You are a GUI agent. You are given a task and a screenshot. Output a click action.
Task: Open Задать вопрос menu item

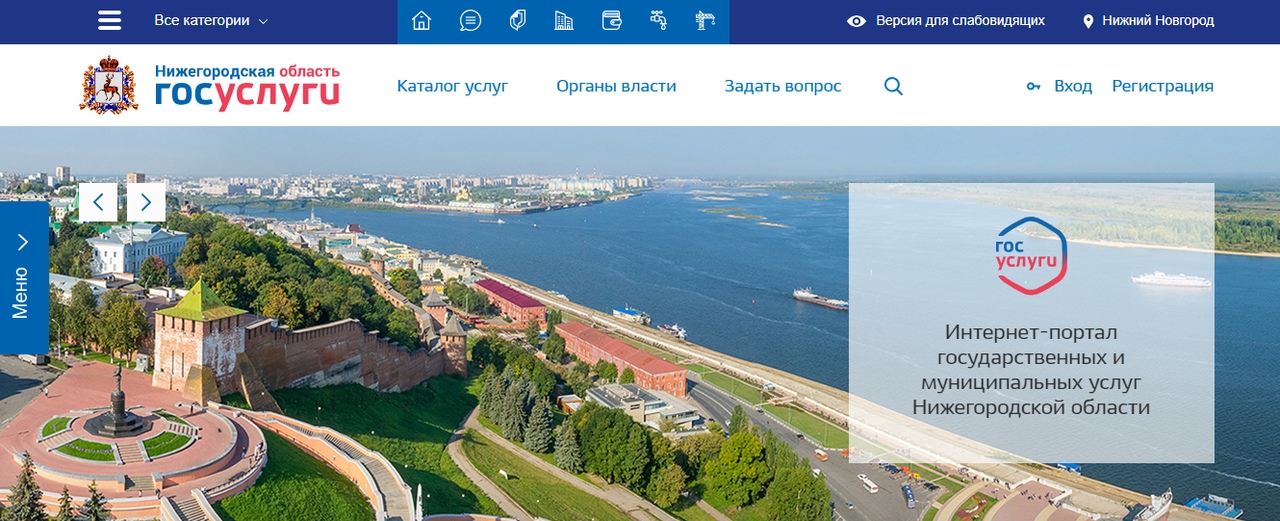click(783, 86)
